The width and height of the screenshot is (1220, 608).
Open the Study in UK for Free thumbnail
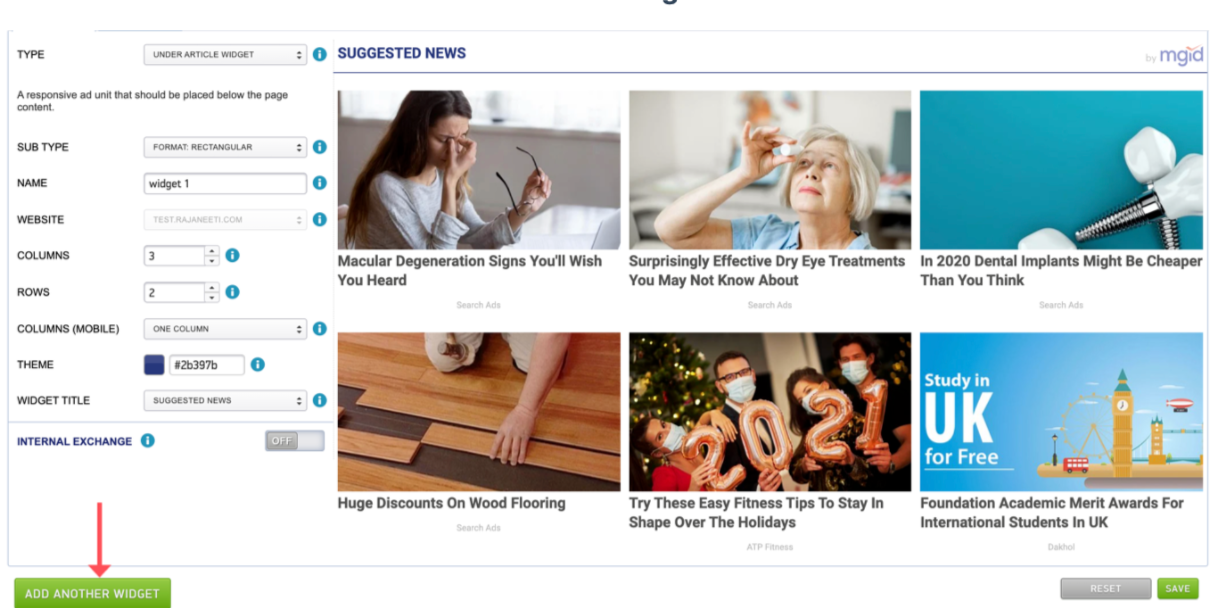point(1061,412)
